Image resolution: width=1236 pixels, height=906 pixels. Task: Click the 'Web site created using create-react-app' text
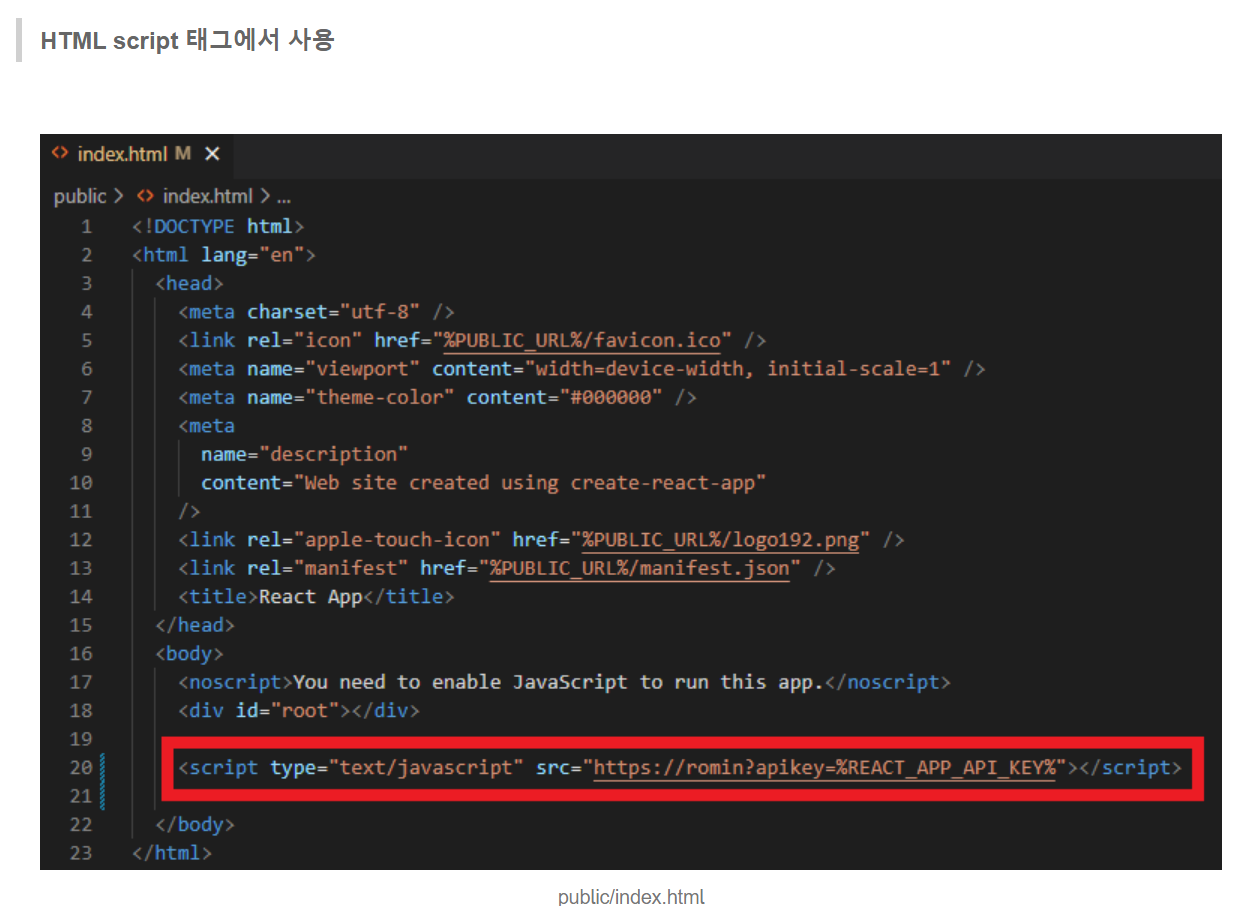[x=535, y=483]
